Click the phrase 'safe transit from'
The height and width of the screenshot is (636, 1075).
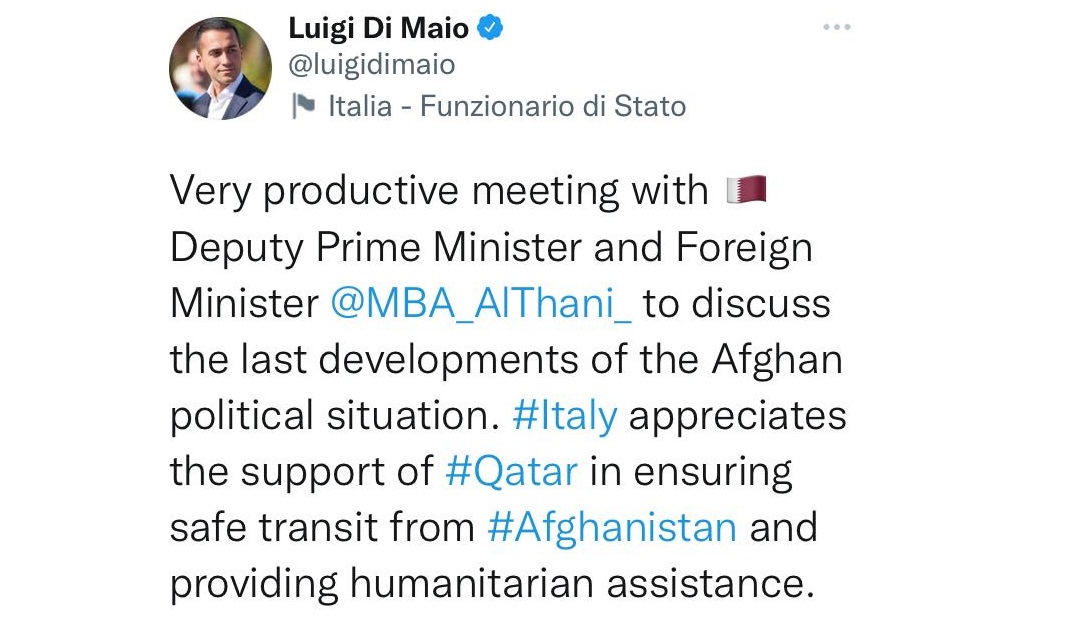coord(323,527)
